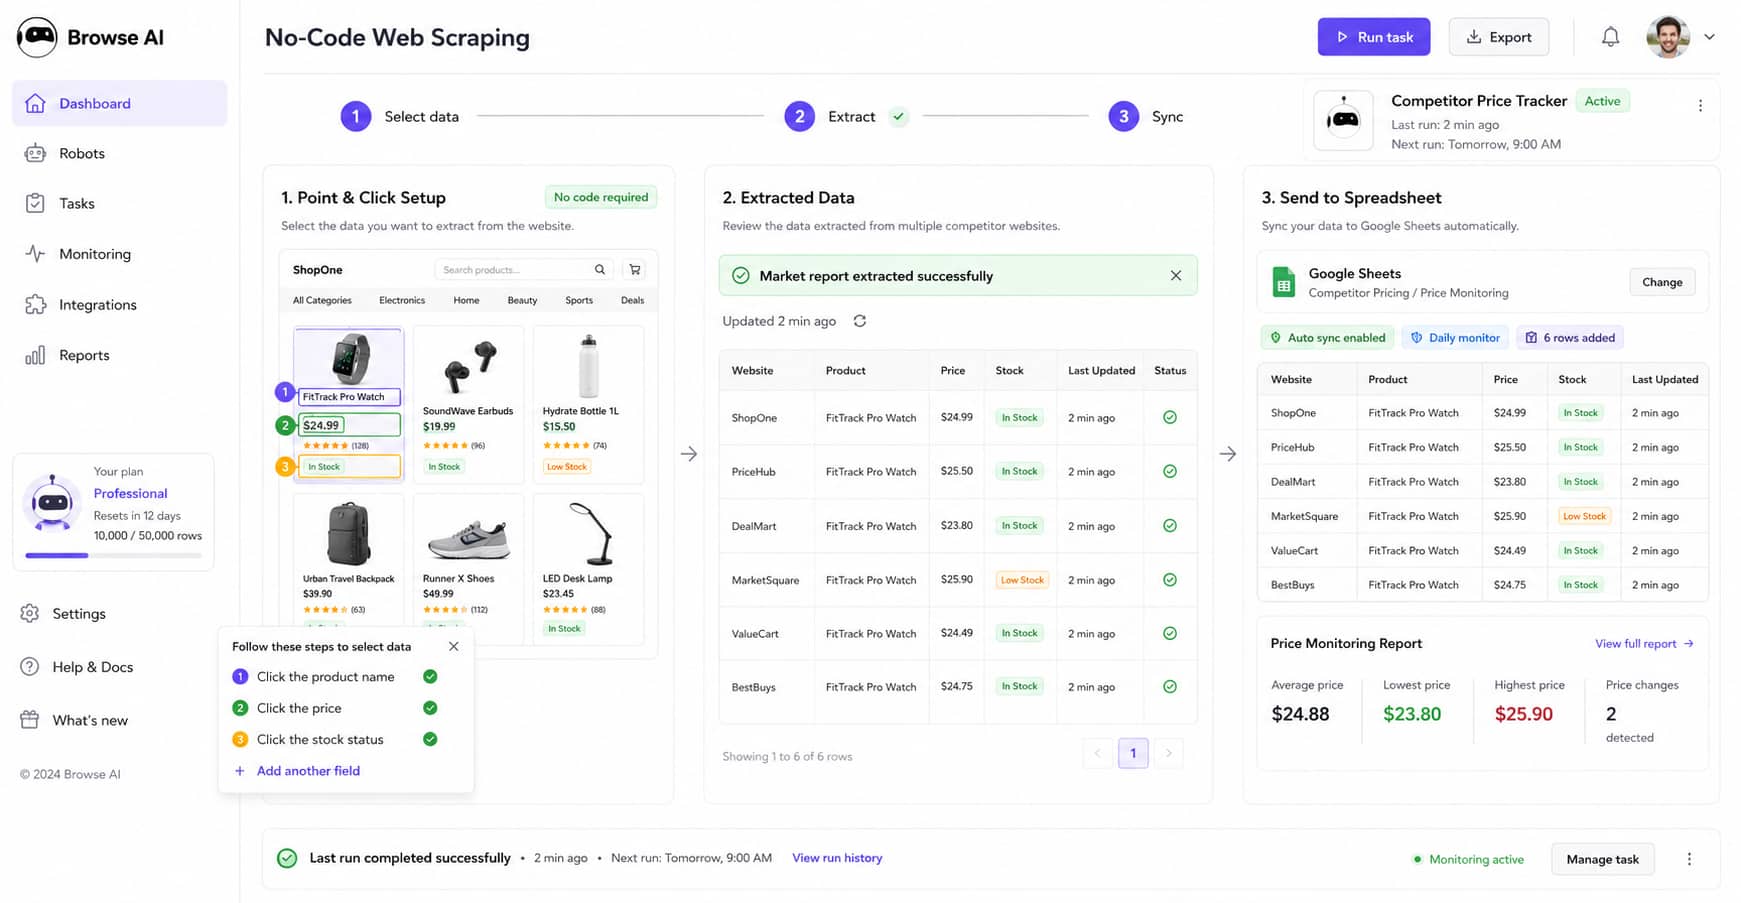Click the Urban Travel Backpack product thumbnail
Image resolution: width=1741 pixels, height=903 pixels.
click(349, 534)
